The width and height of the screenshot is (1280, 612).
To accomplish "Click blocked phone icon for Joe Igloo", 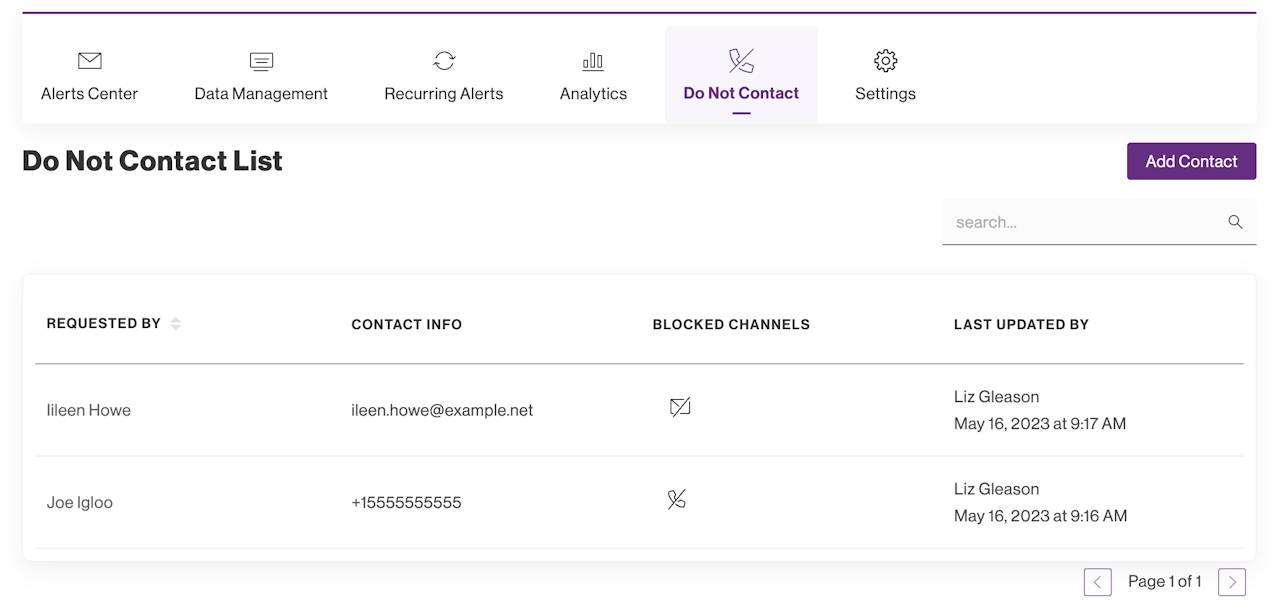I will (x=677, y=499).
